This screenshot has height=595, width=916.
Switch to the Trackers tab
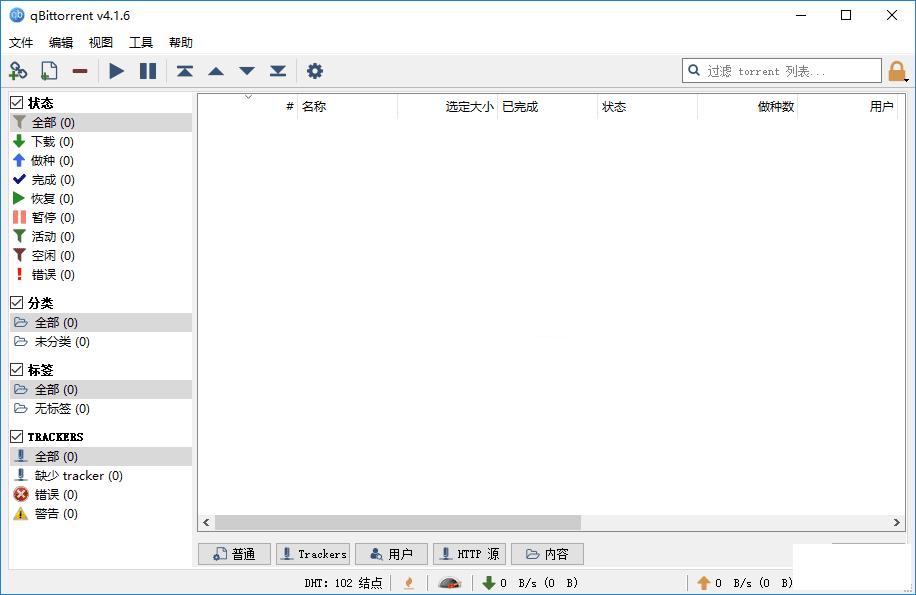pos(313,554)
